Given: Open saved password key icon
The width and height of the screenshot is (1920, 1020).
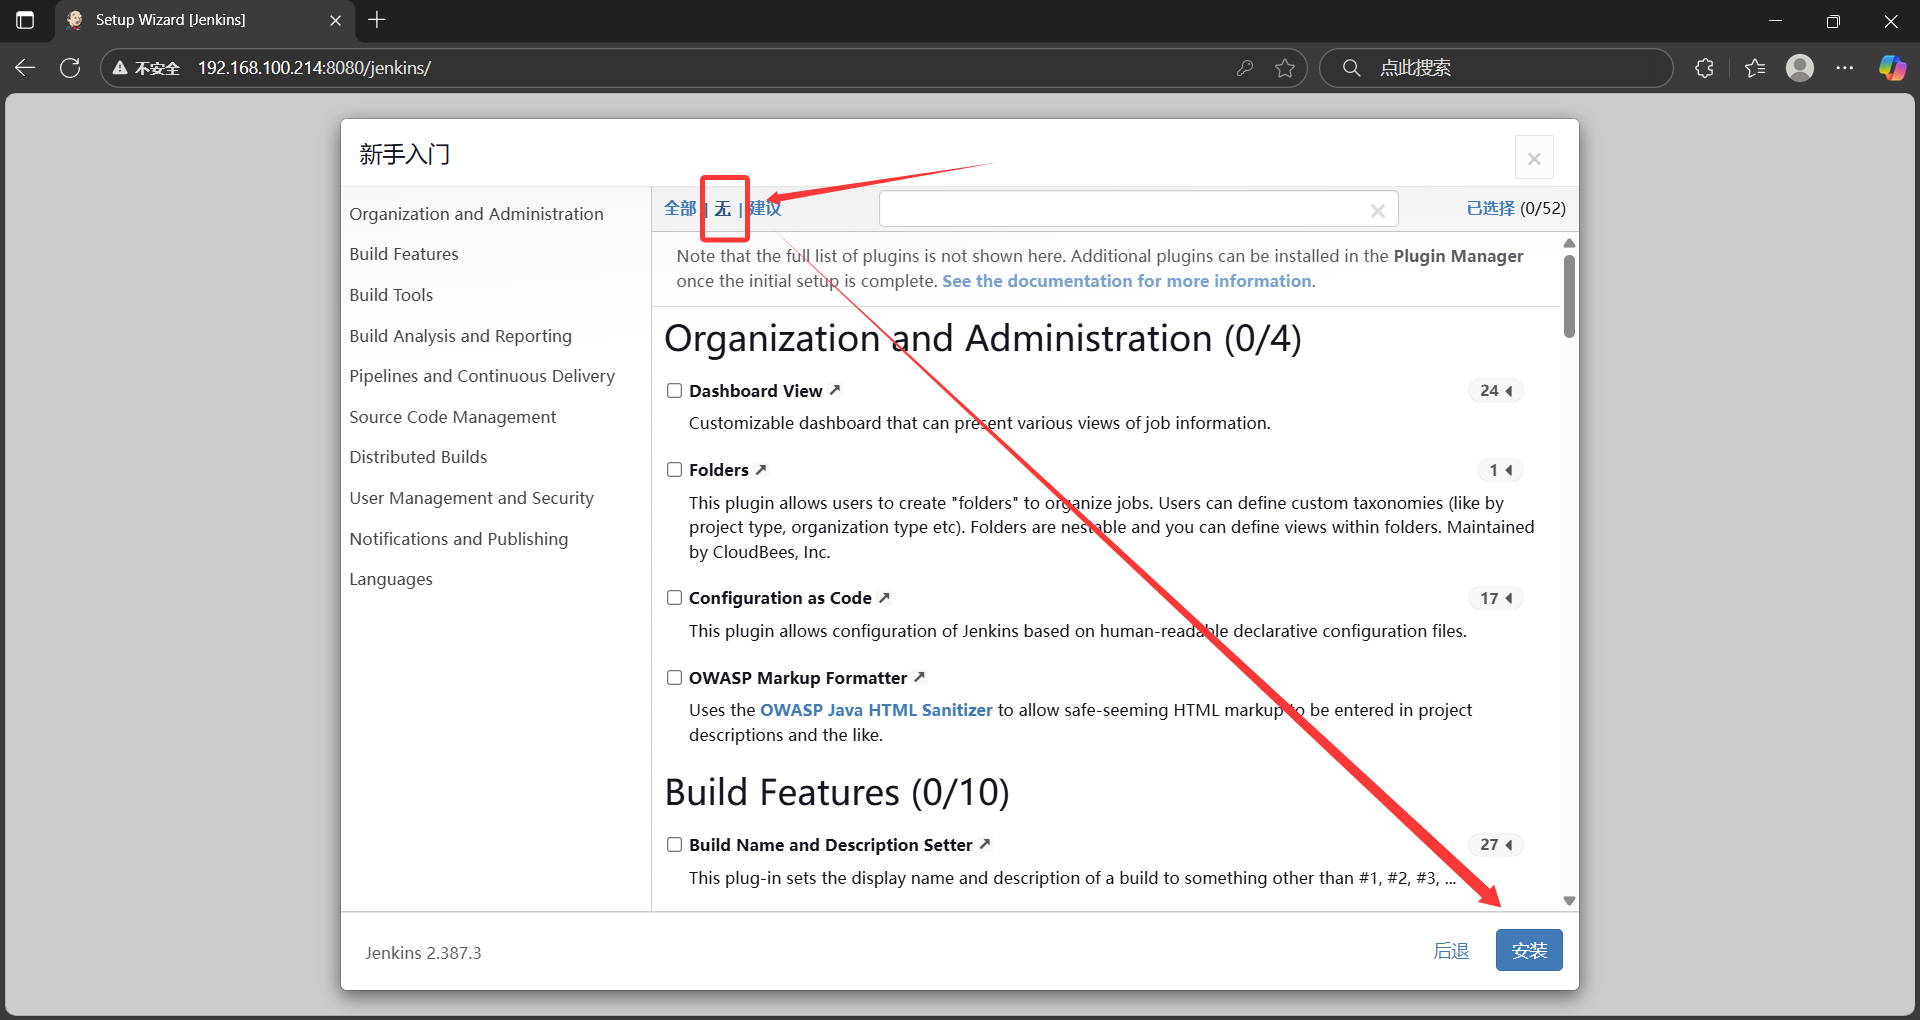Looking at the screenshot, I should [1245, 68].
